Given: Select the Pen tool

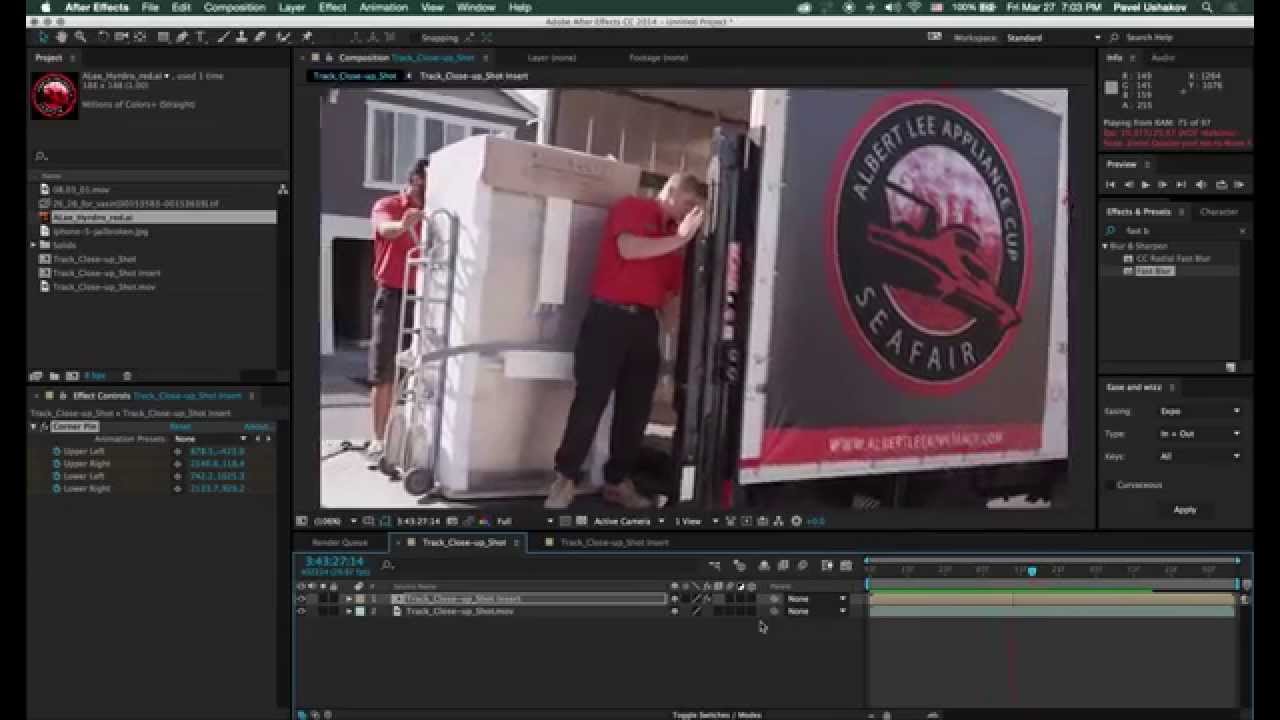Looking at the screenshot, I should tap(181, 37).
